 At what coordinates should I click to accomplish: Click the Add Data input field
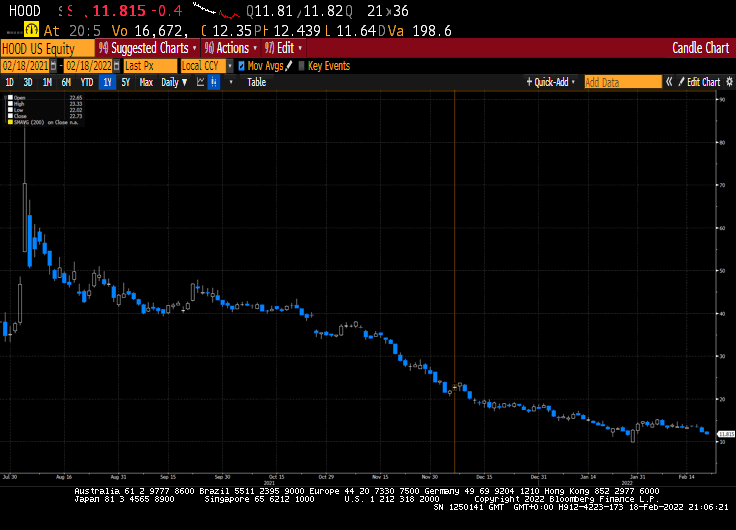[x=623, y=82]
